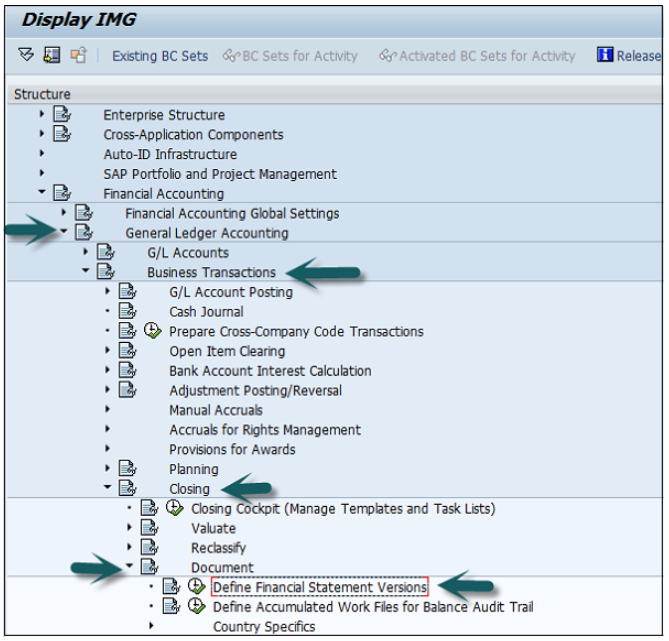Screen dimensions: 669x641
Task: Click BC Sets for Activity button
Action: click(x=291, y=56)
